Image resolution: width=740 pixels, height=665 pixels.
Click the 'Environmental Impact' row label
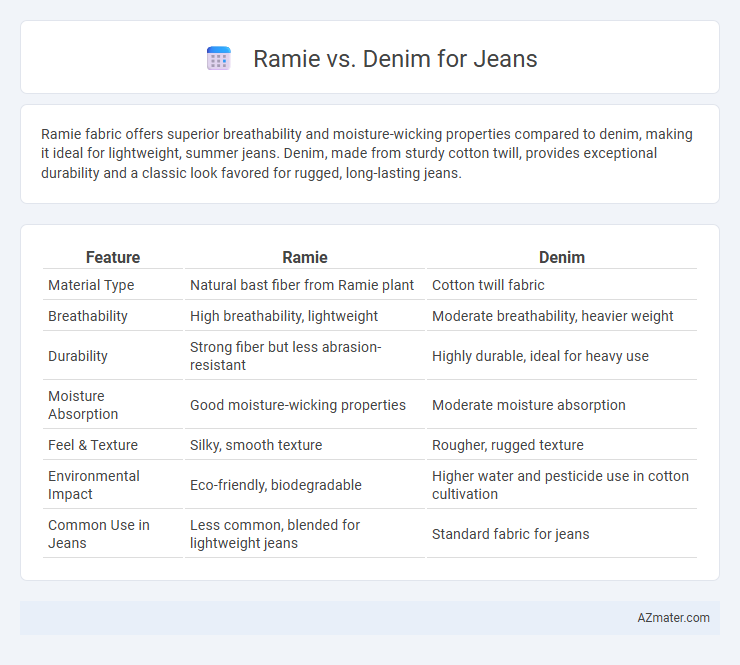click(x=93, y=485)
